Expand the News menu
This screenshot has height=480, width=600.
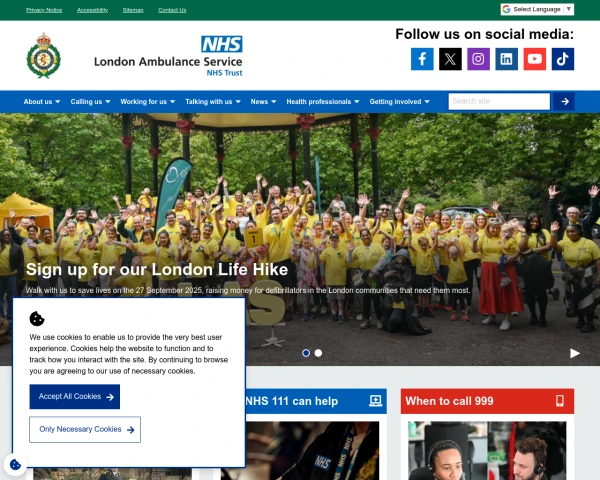click(263, 101)
